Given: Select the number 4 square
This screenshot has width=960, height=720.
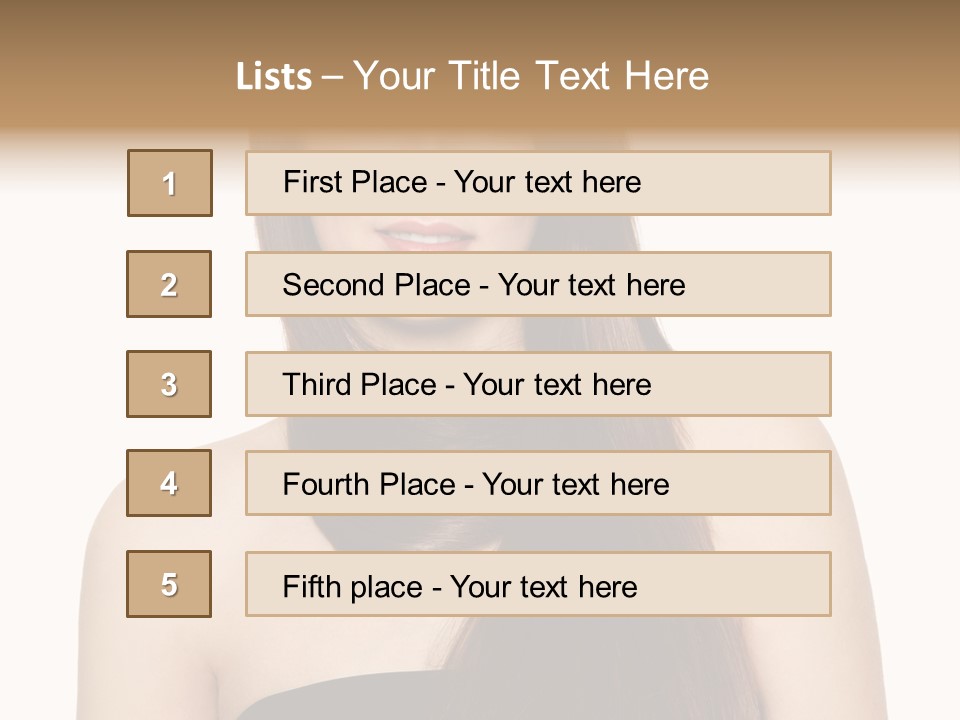Looking at the screenshot, I should pyautogui.click(x=169, y=483).
